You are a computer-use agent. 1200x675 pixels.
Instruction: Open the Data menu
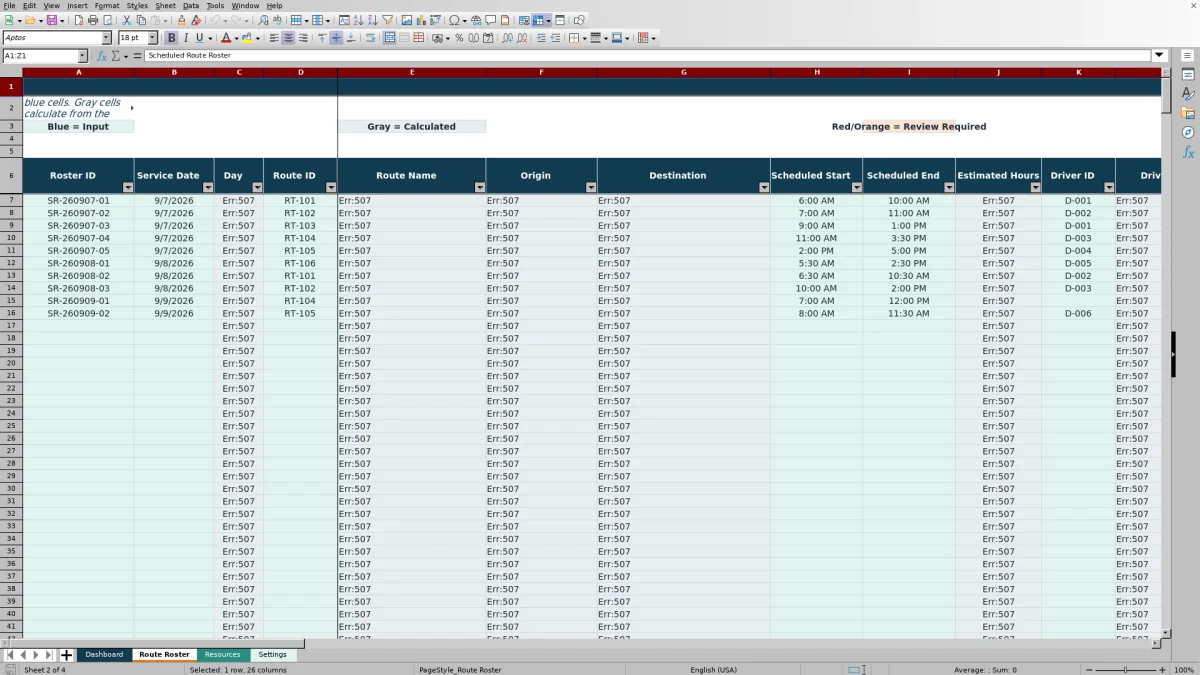[190, 6]
